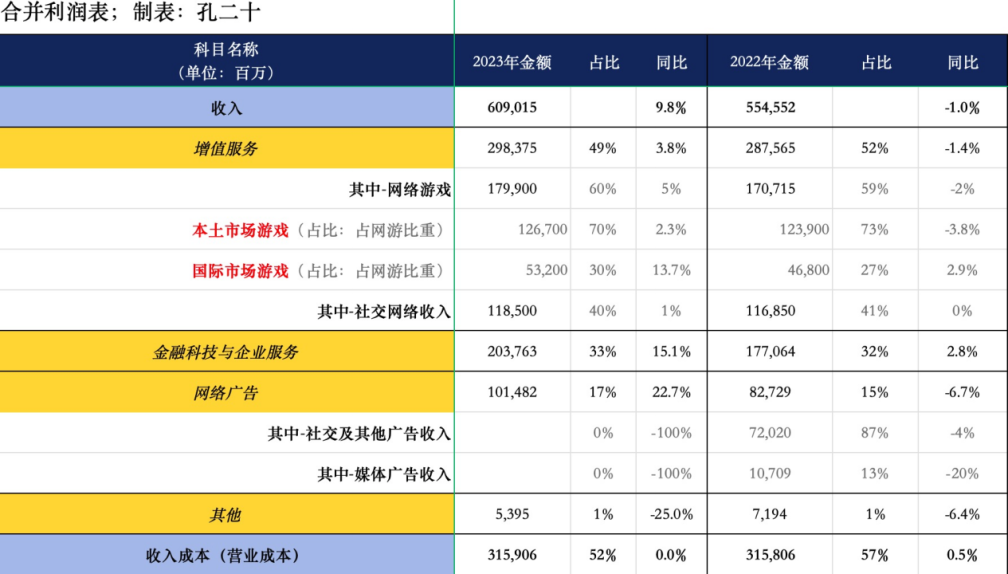This screenshot has height=574, width=1008.
Task: Click the value 7,194
Action: click(770, 514)
